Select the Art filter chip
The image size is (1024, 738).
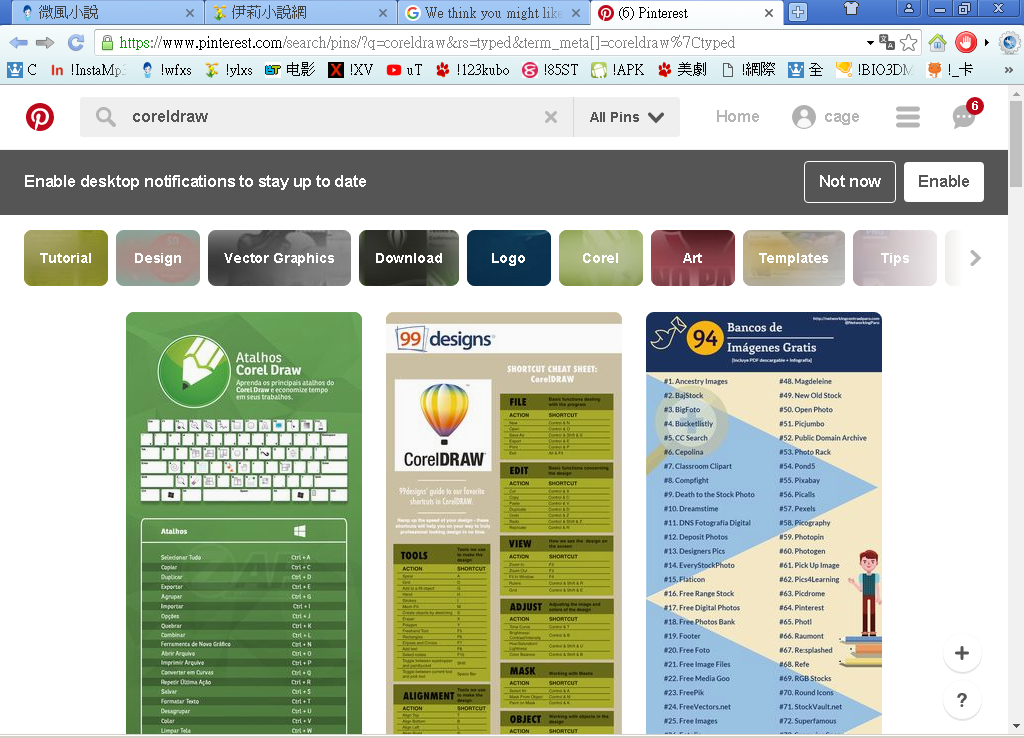coord(693,258)
